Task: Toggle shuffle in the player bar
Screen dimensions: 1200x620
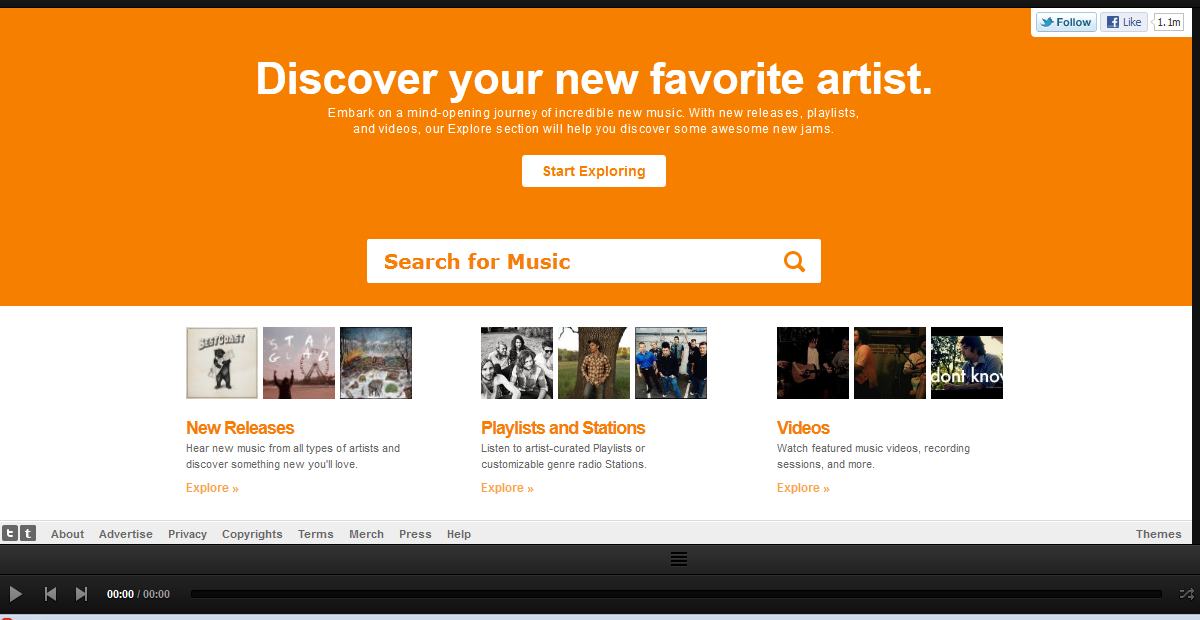Action: click(x=1186, y=594)
